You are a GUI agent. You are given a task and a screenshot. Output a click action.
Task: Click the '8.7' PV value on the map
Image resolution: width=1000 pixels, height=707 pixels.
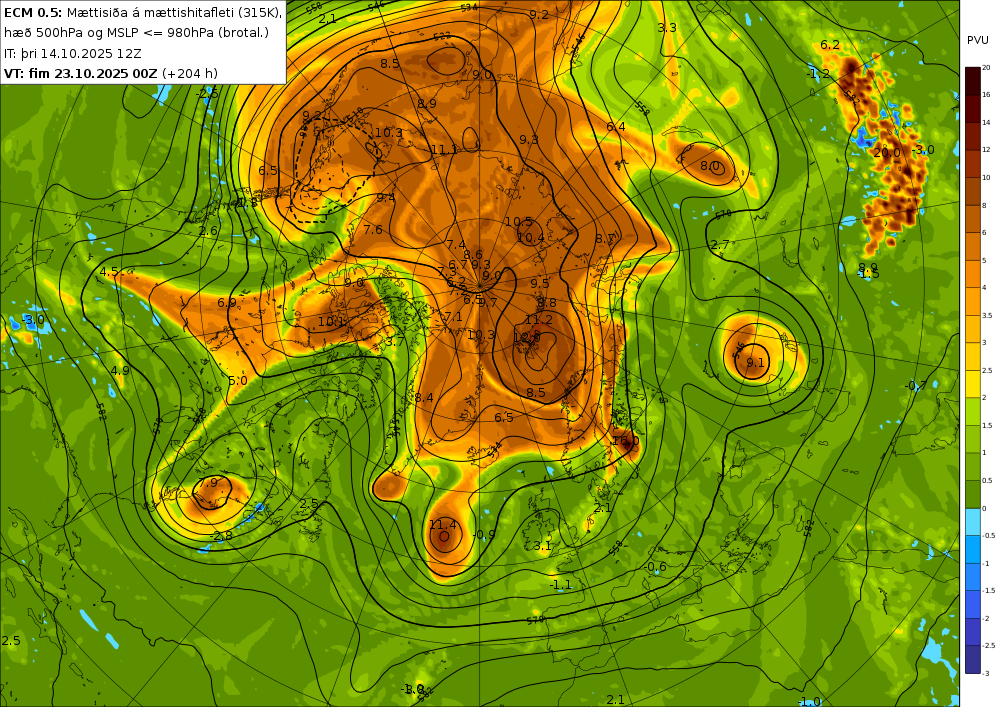coord(605,238)
